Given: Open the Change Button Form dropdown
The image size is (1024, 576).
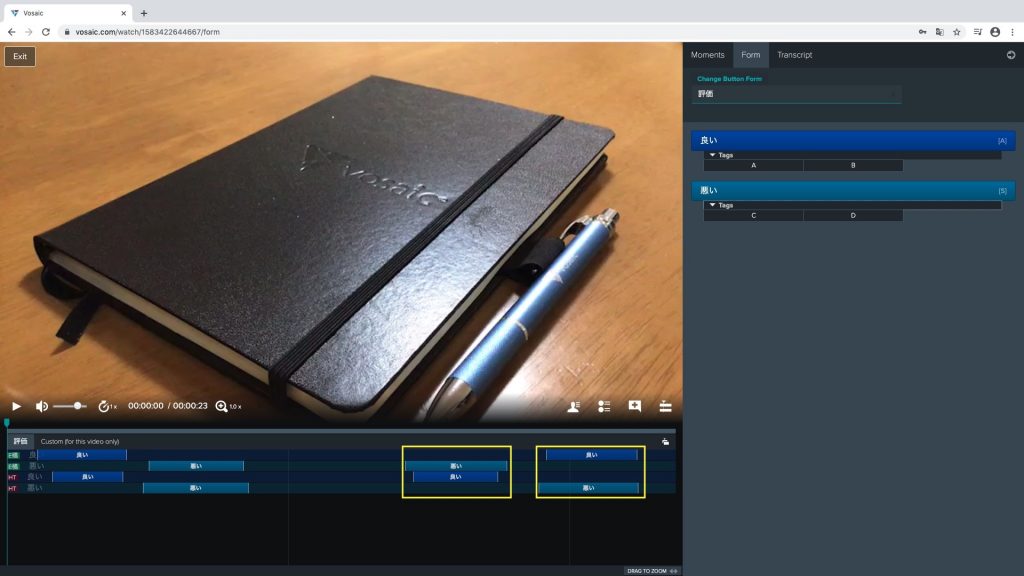Looking at the screenshot, I should pyautogui.click(x=796, y=94).
